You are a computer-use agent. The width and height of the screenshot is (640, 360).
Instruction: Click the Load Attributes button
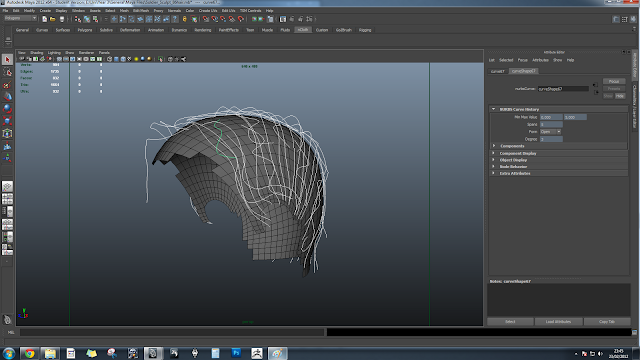pyautogui.click(x=558, y=322)
